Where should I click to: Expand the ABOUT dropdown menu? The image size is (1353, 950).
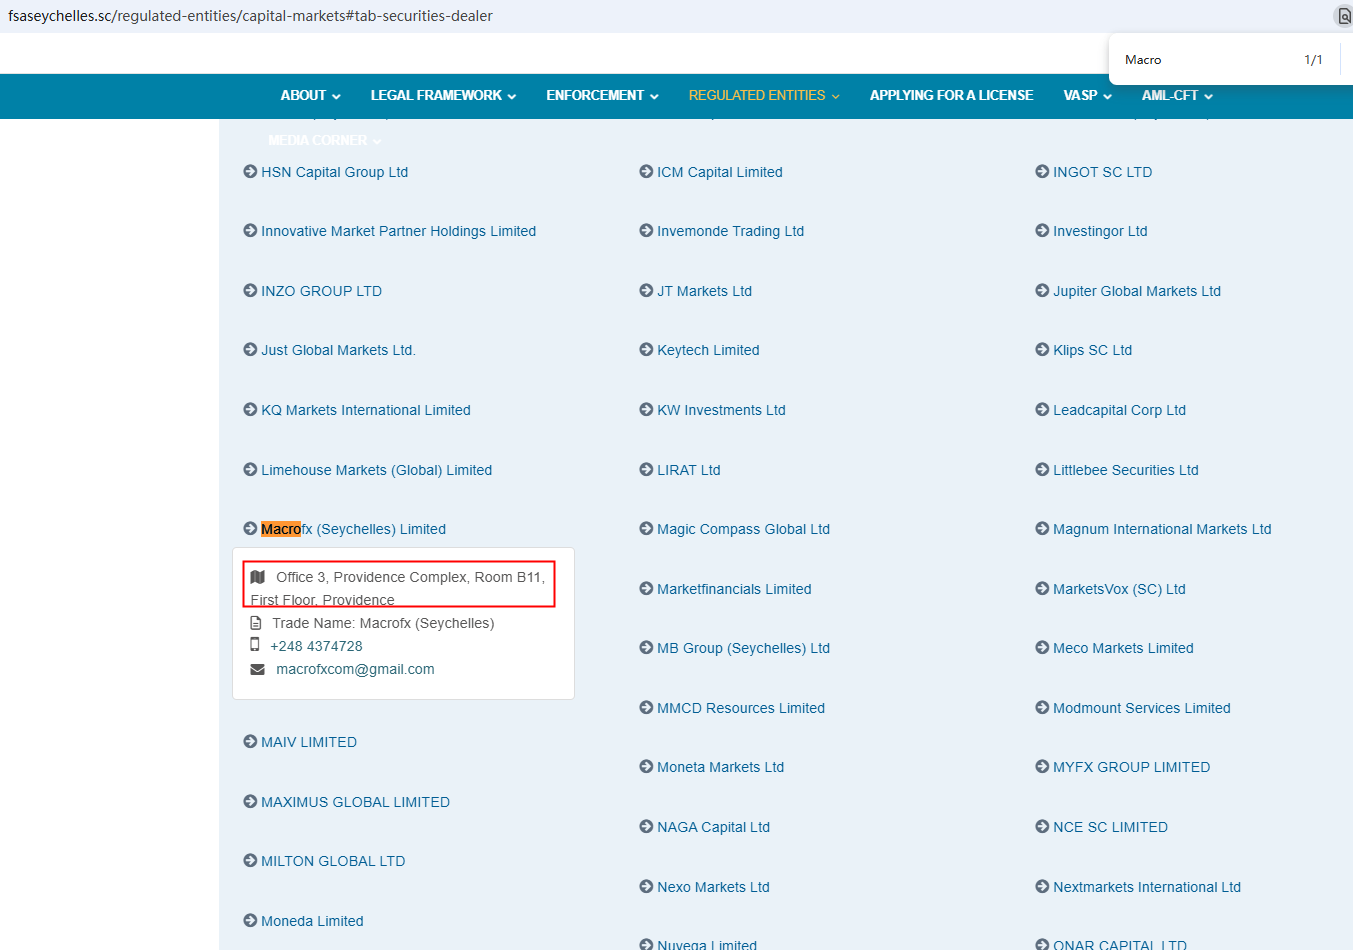(x=310, y=96)
